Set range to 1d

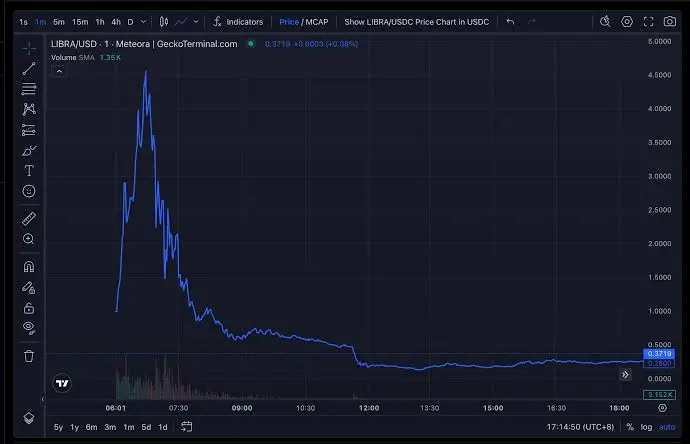tap(163, 427)
